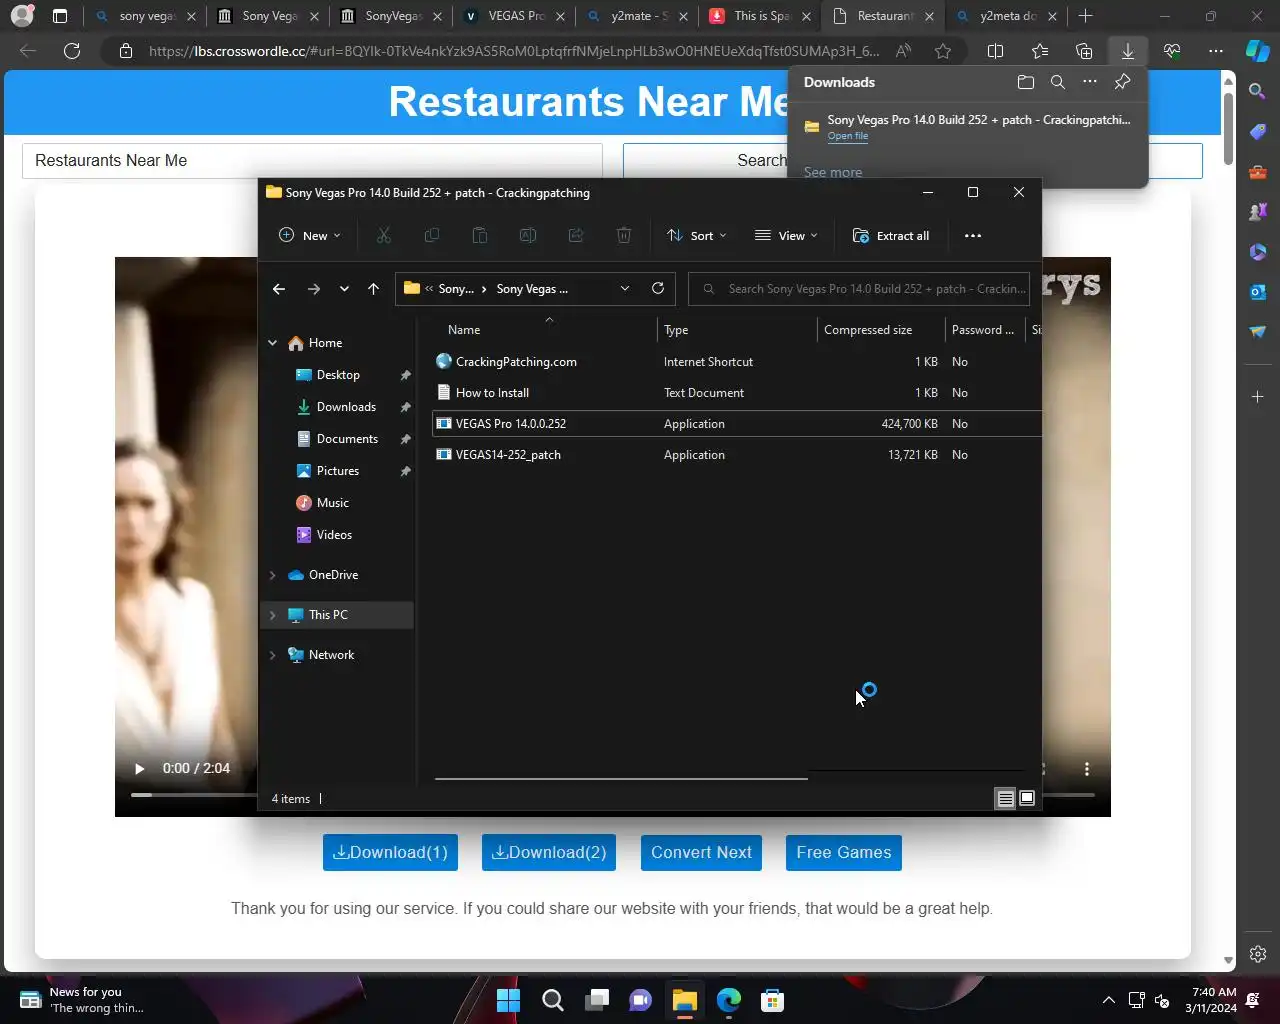Open the Sort dropdown menu
This screenshot has height=1024, width=1280.
click(x=697, y=236)
